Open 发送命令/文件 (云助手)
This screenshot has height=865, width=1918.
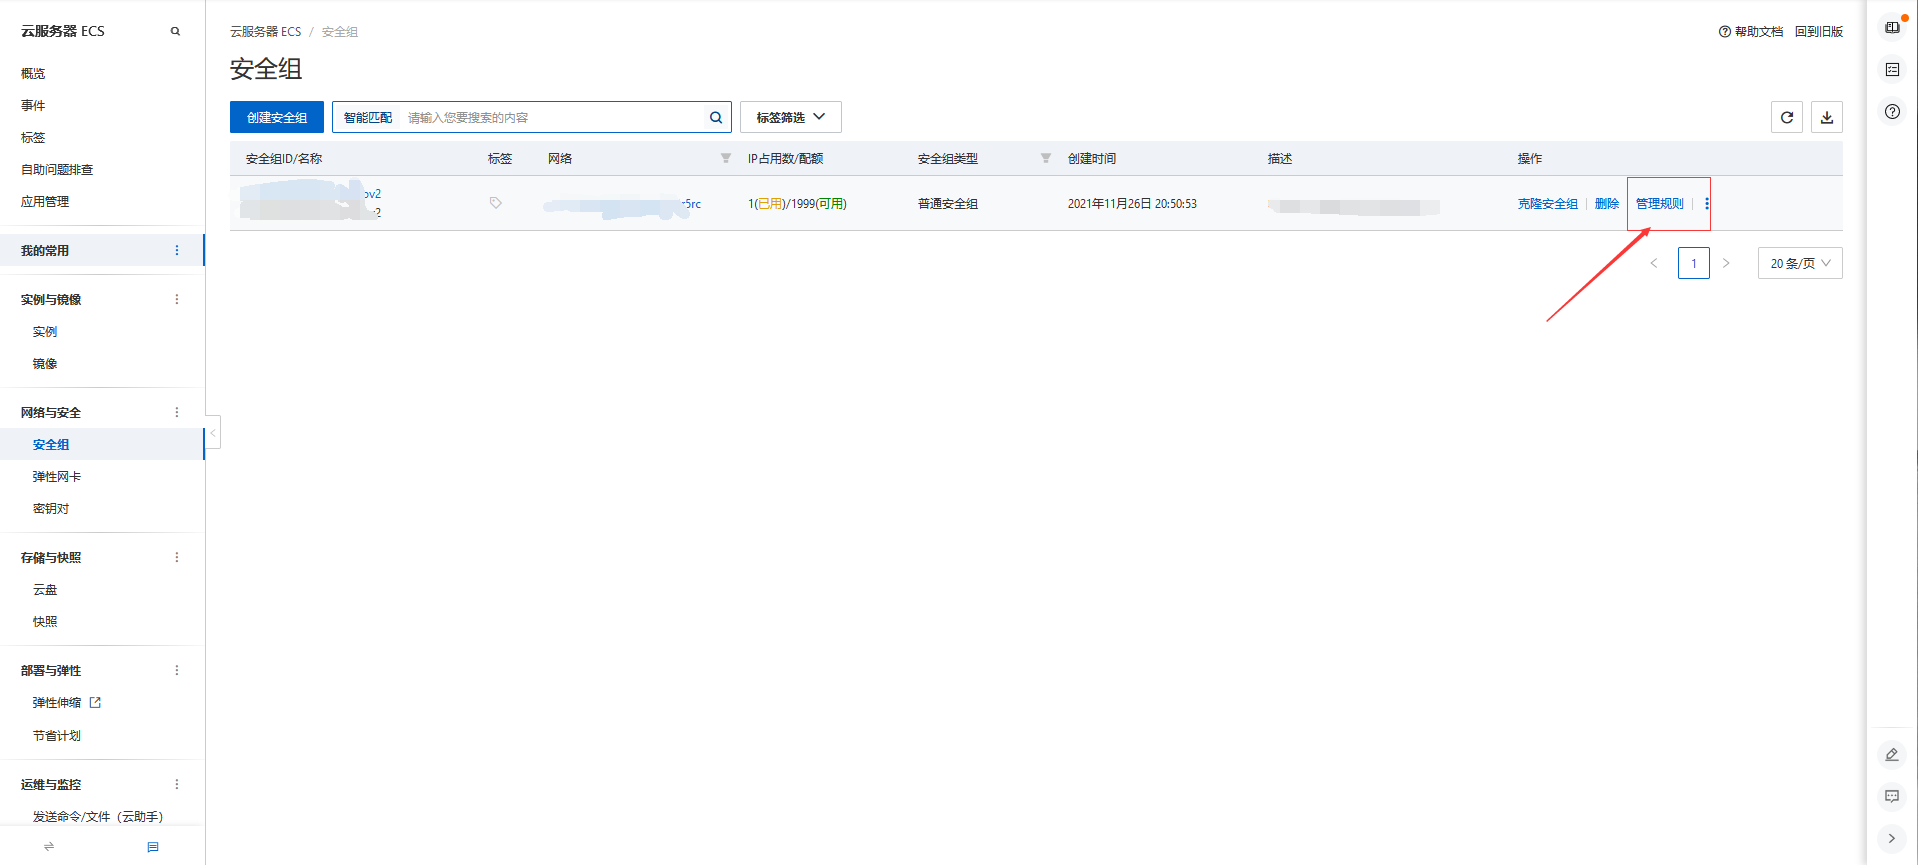(x=98, y=816)
